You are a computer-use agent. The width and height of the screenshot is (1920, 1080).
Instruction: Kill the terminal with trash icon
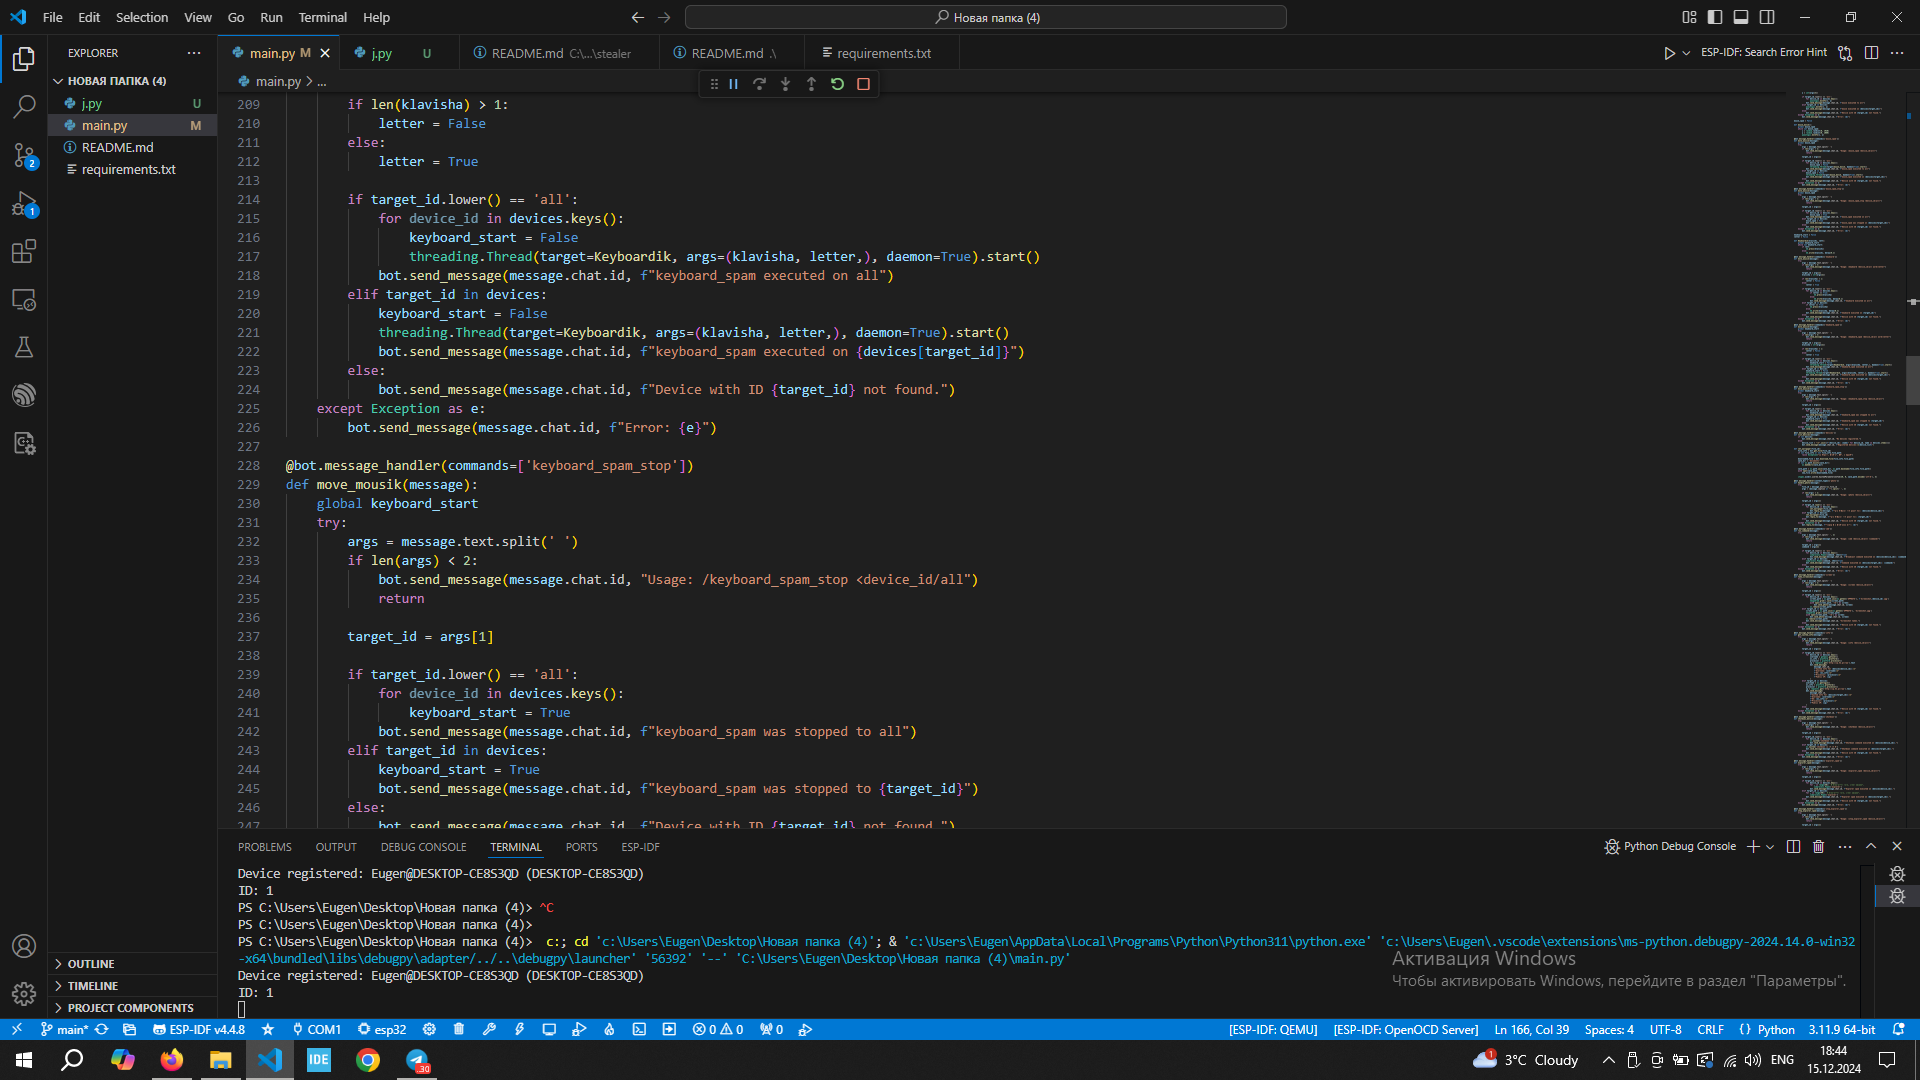coord(1819,847)
